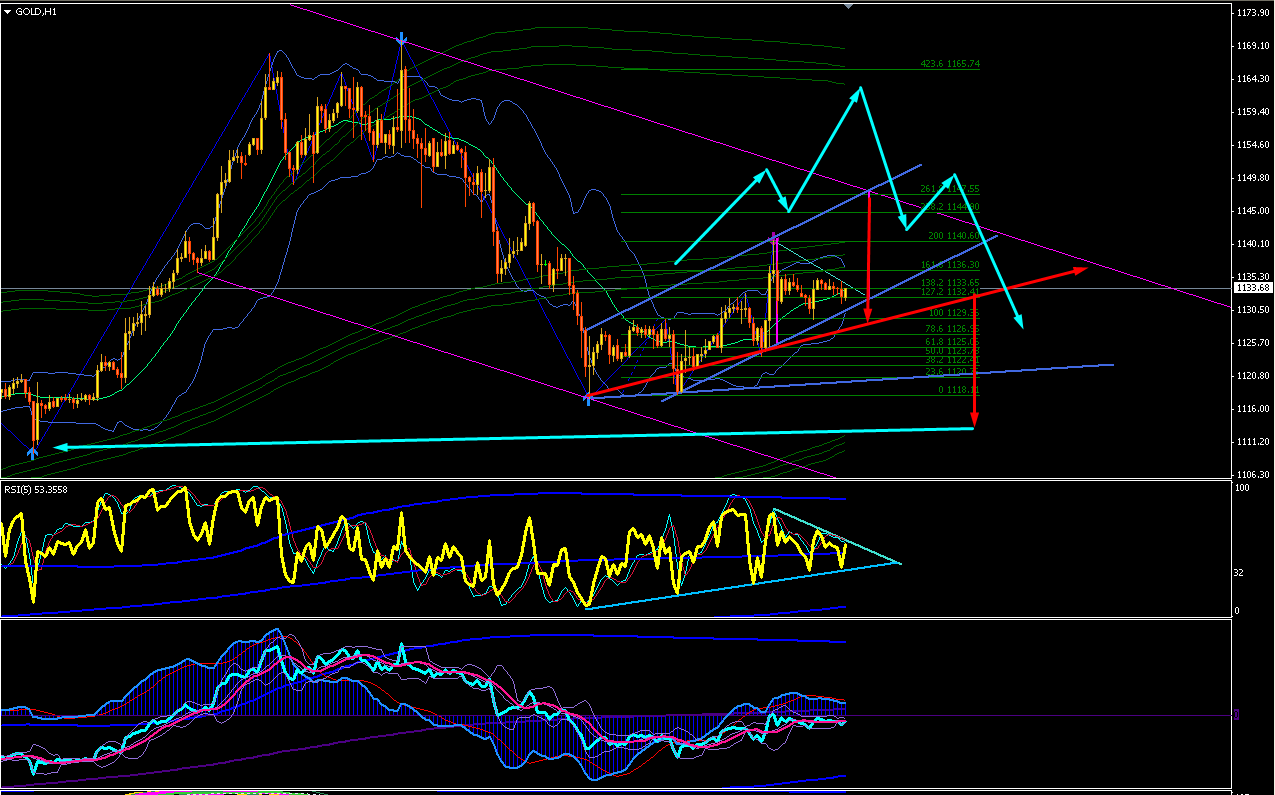The height and width of the screenshot is (795, 1275).
Task: Click the blue up-arrow marker at the lowest candle
Action: pos(33,452)
